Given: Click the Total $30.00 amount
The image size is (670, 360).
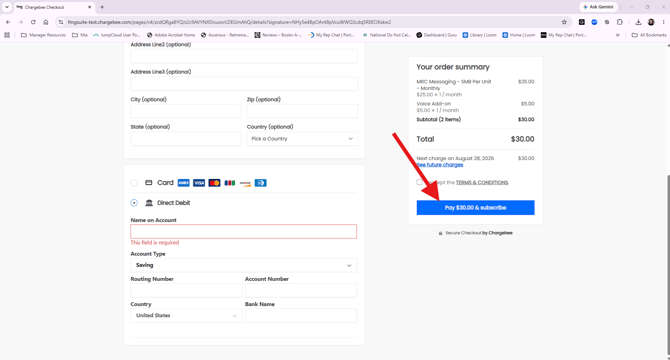Looking at the screenshot, I should [x=523, y=139].
